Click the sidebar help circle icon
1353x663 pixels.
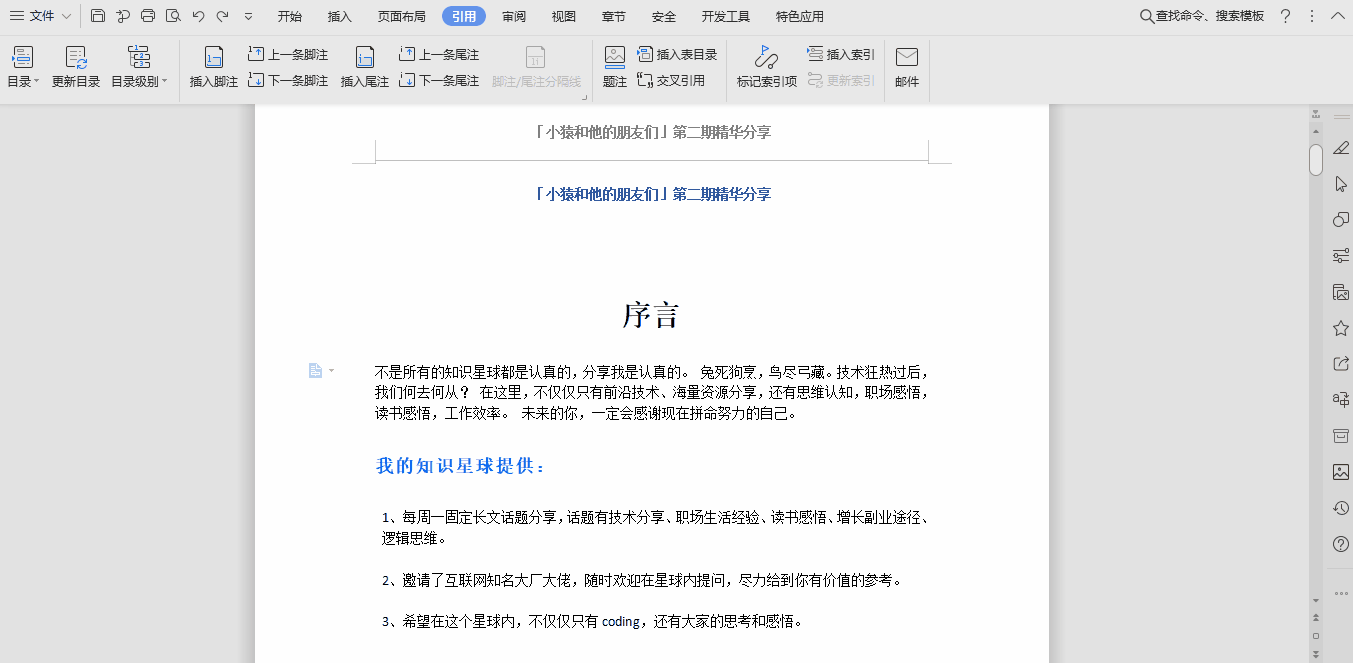tap(1341, 544)
